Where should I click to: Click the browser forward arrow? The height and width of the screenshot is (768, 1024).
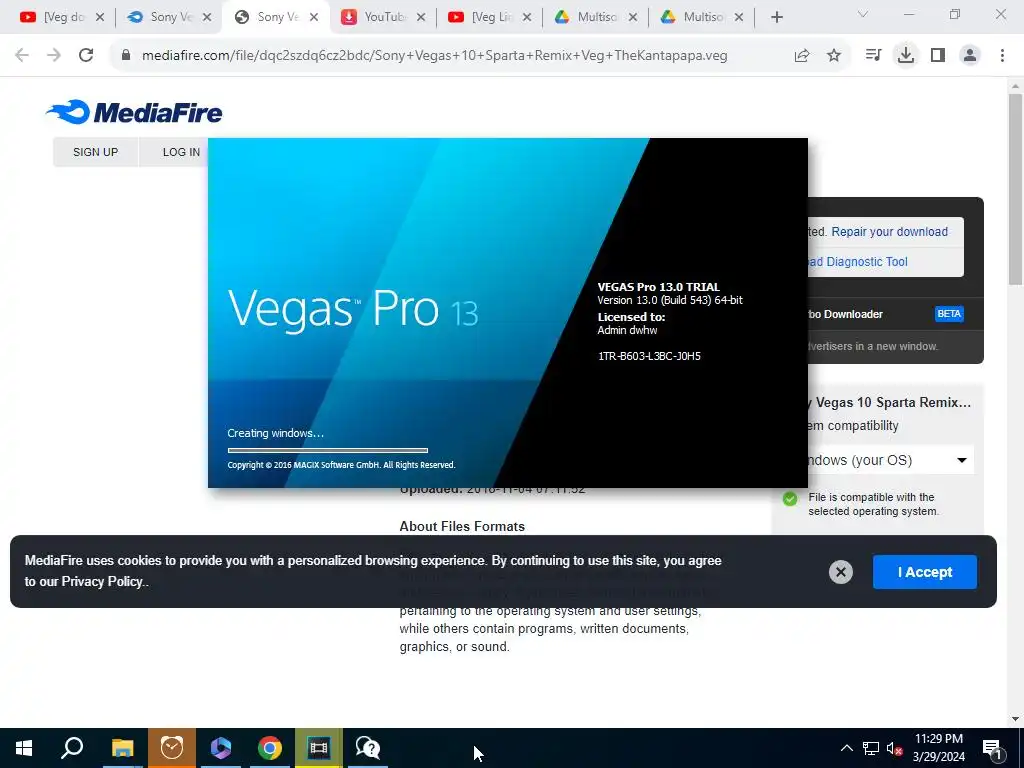coord(54,56)
